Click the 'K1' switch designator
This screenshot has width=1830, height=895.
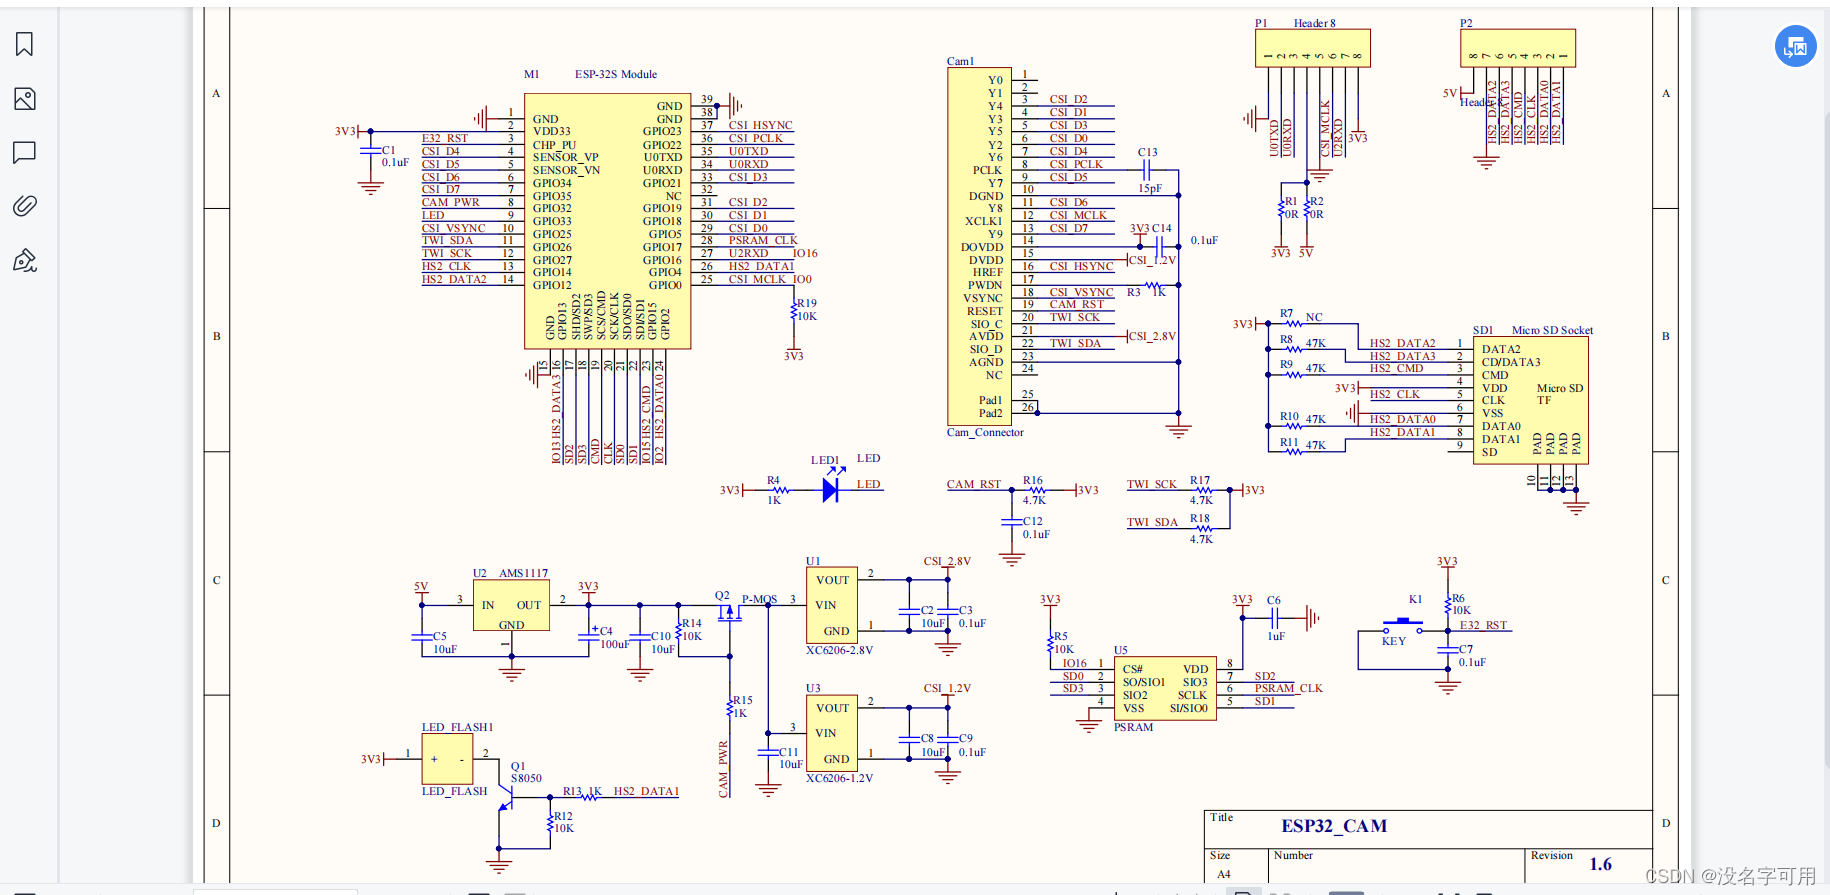click(x=1415, y=599)
